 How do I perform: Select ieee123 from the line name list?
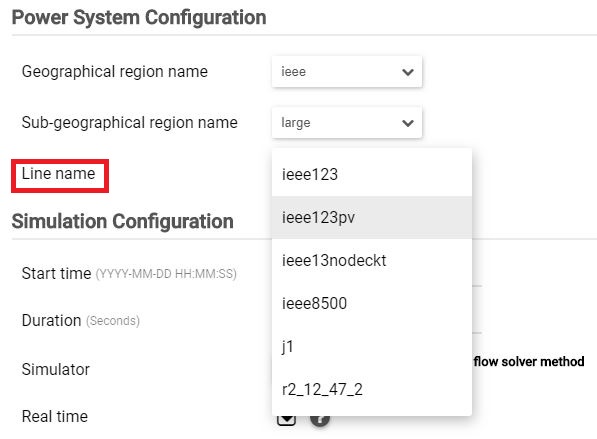pos(372,175)
